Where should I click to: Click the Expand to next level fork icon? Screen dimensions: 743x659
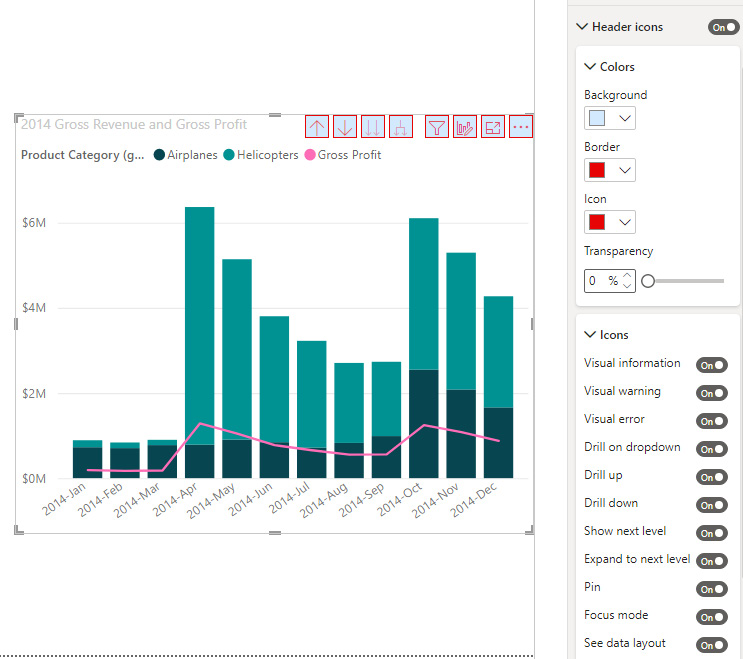[x=401, y=127]
